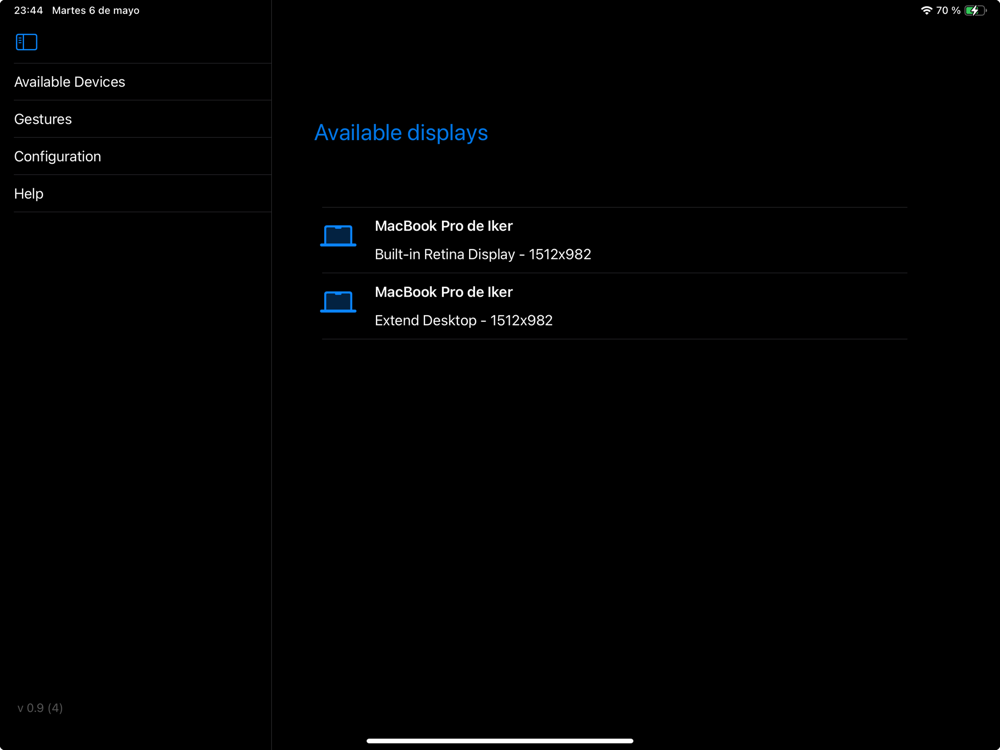This screenshot has width=1000, height=750.
Task: Tap the battery charging icon
Action: click(975, 10)
